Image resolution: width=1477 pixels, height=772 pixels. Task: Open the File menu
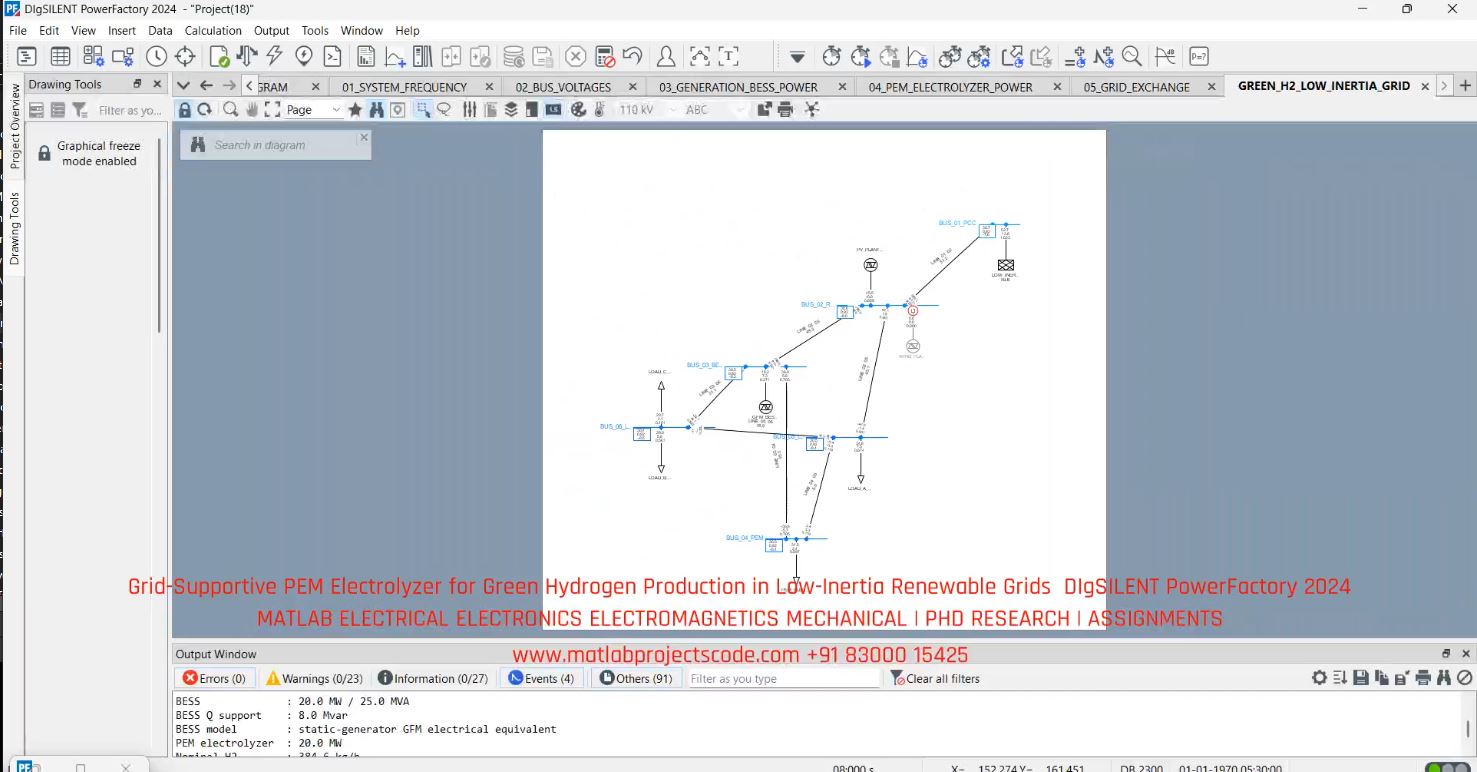click(x=18, y=31)
